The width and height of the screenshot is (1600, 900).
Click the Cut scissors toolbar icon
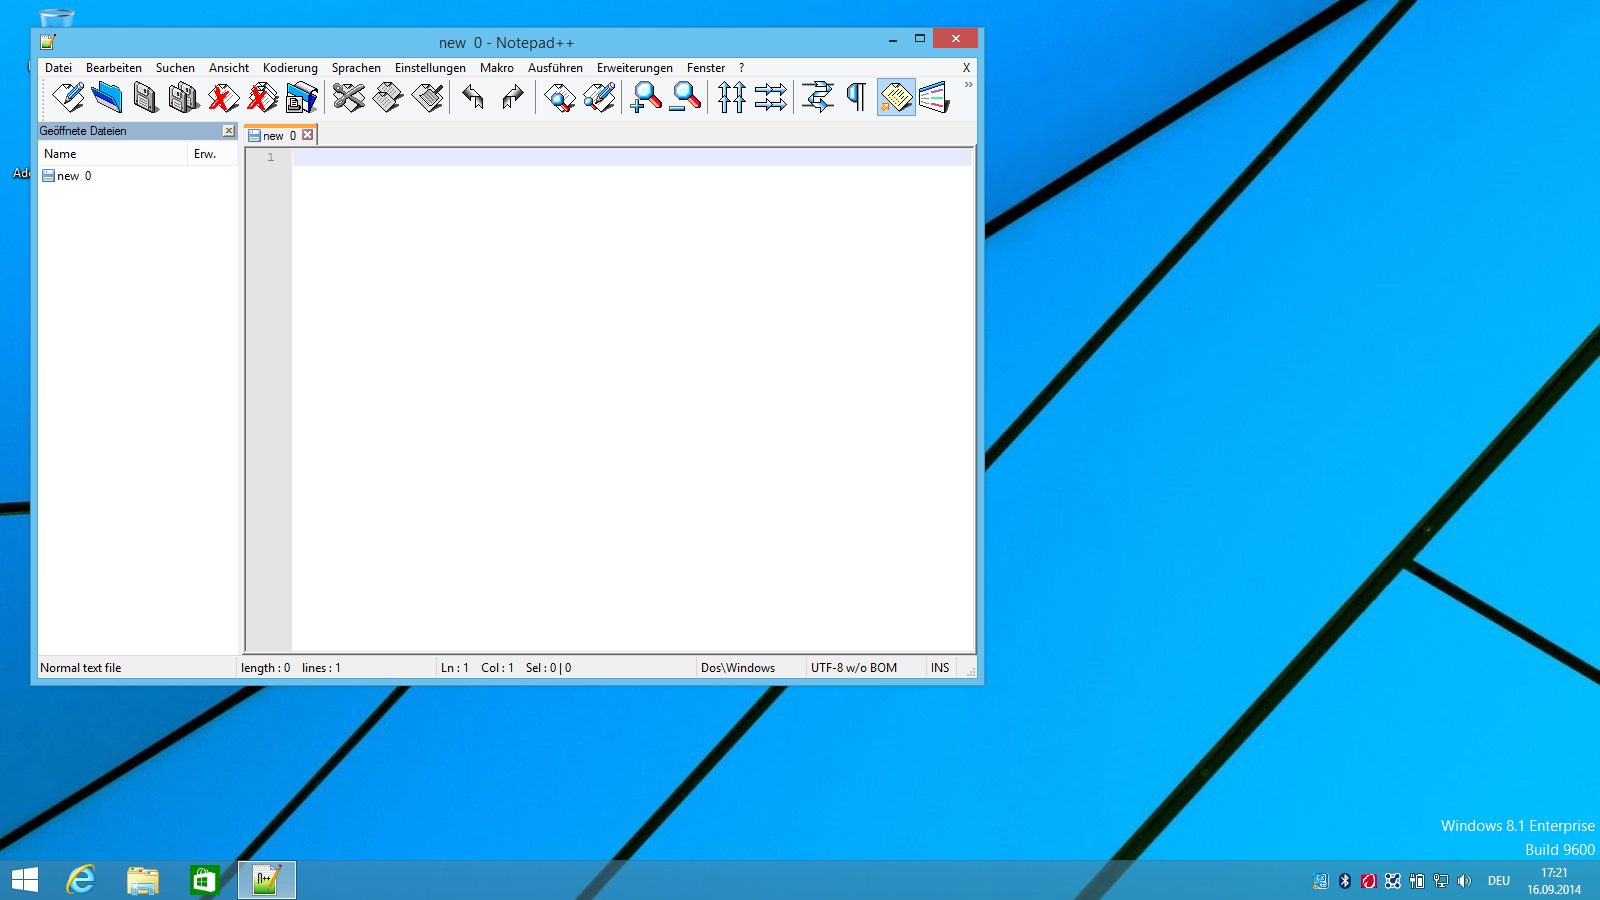point(349,97)
